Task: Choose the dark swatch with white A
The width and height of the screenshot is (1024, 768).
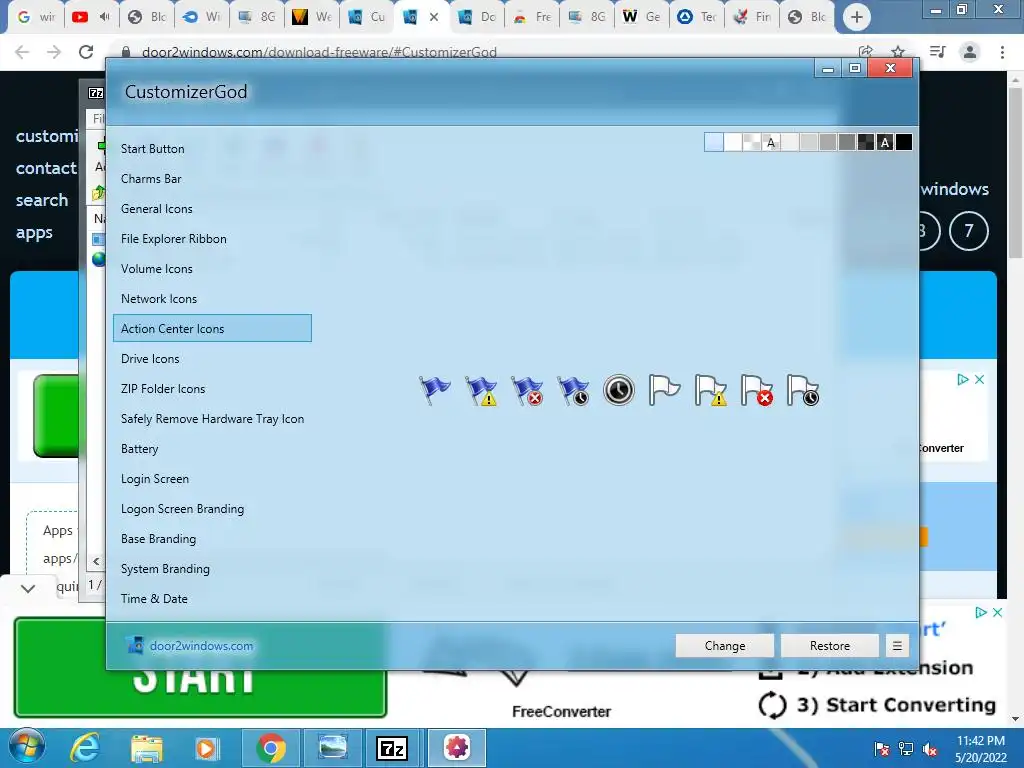Action: (885, 142)
